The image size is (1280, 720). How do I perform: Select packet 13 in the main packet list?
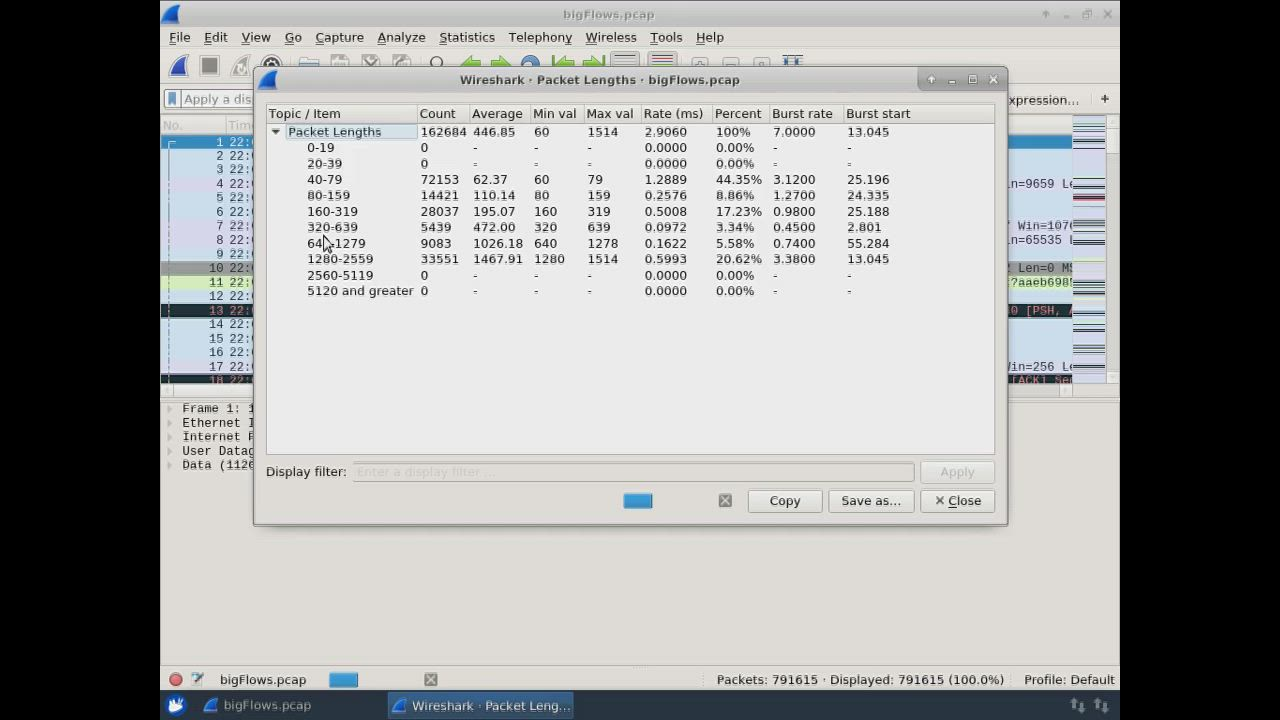click(x=208, y=311)
